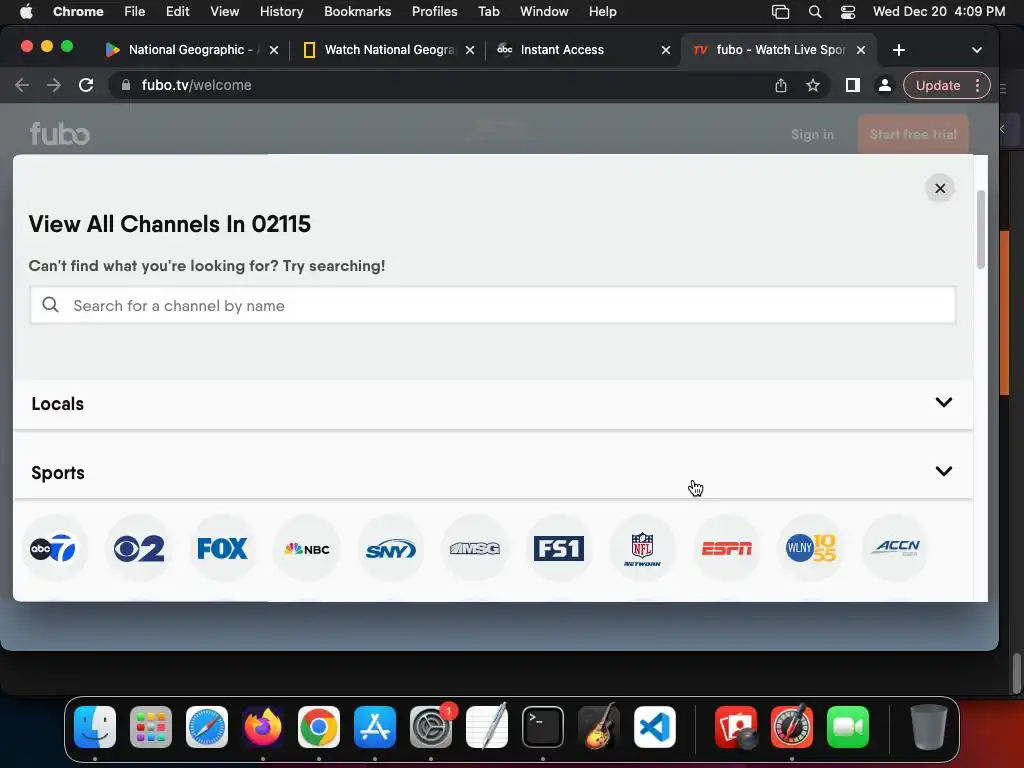Toggle the Chrome side panel

(x=852, y=85)
